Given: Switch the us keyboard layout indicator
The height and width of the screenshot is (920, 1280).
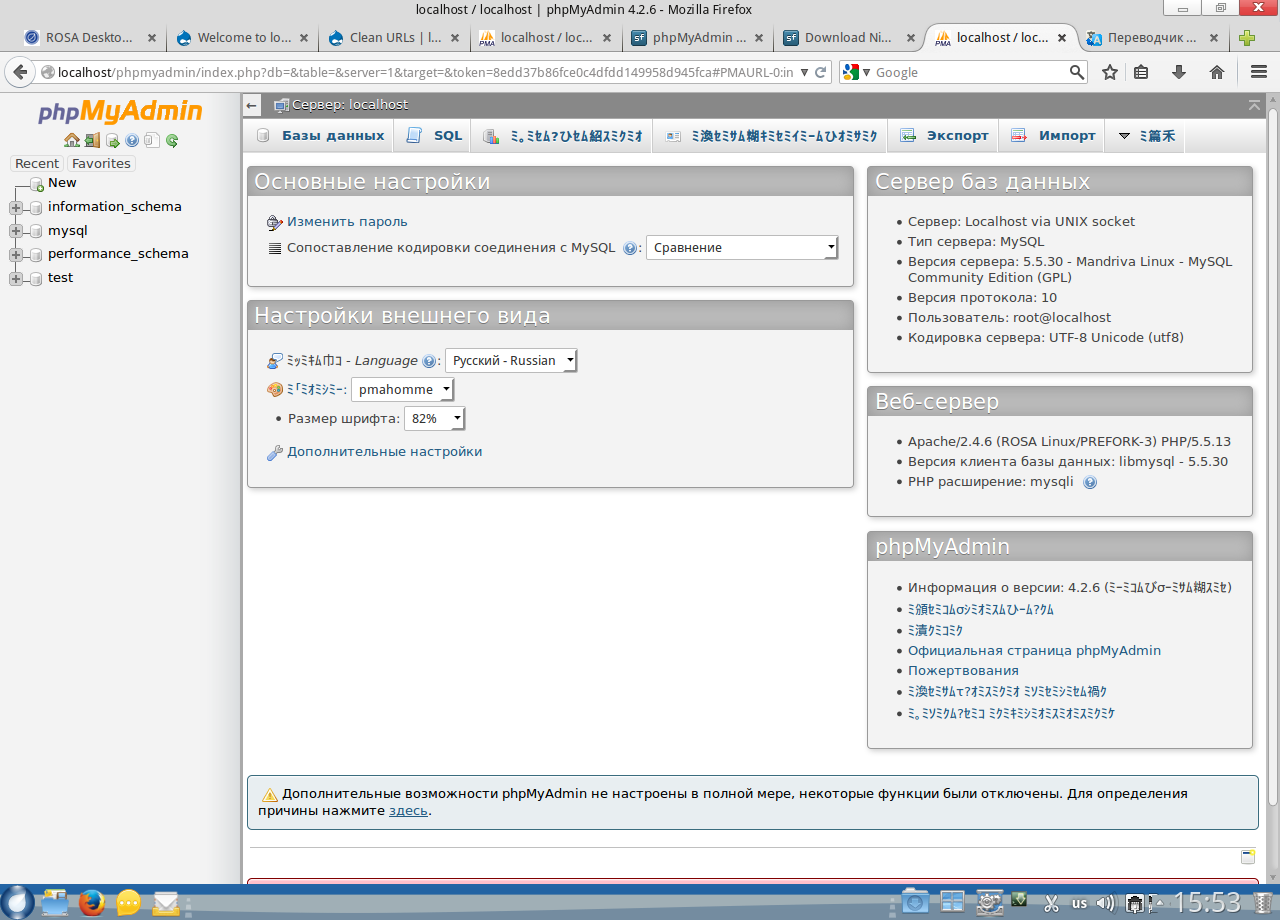Looking at the screenshot, I should click(1079, 903).
